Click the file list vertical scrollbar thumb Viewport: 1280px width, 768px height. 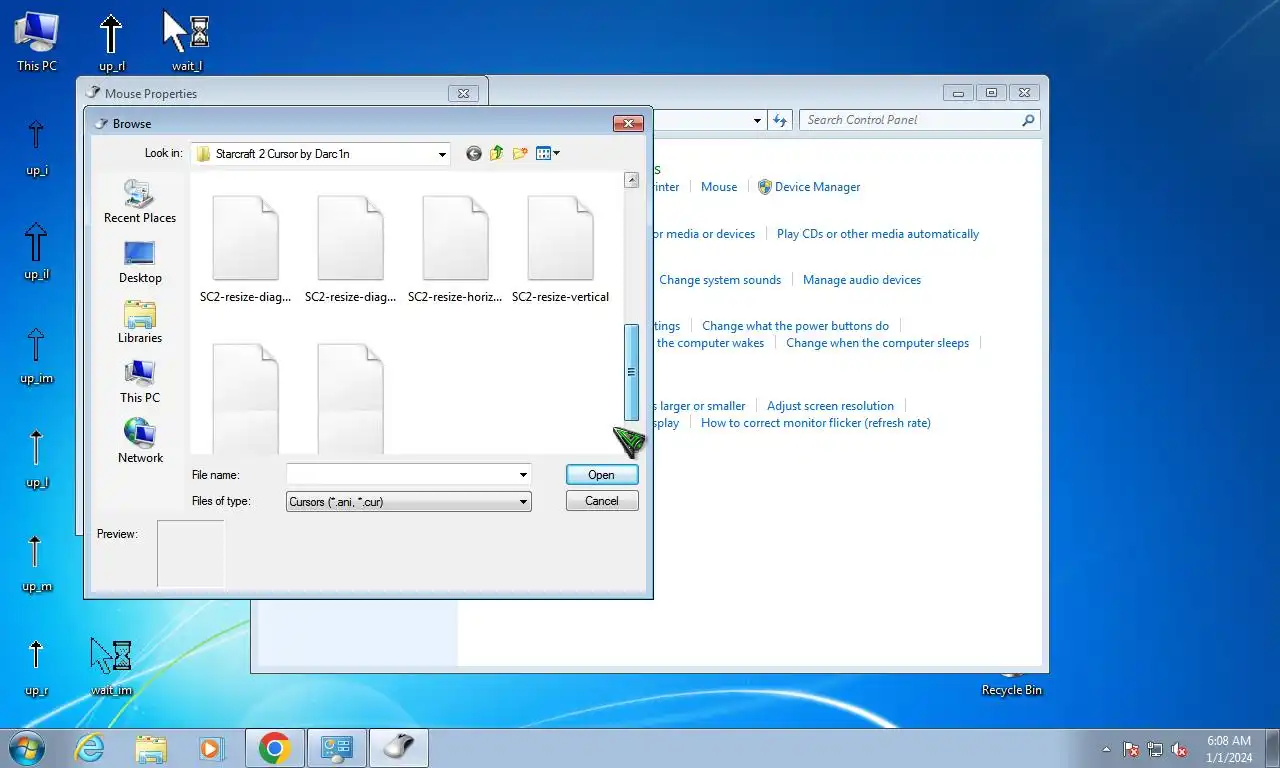coord(631,372)
